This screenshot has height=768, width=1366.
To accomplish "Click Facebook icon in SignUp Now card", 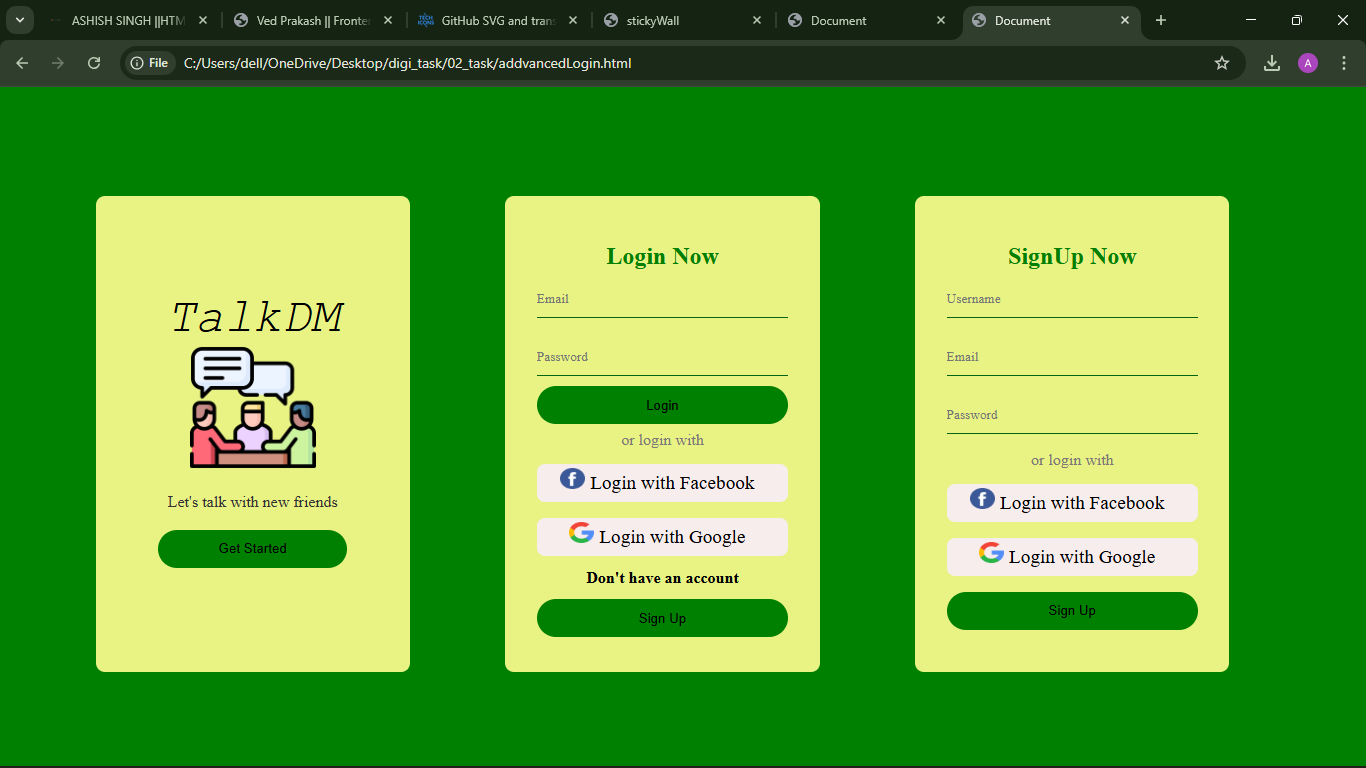I will (x=982, y=499).
